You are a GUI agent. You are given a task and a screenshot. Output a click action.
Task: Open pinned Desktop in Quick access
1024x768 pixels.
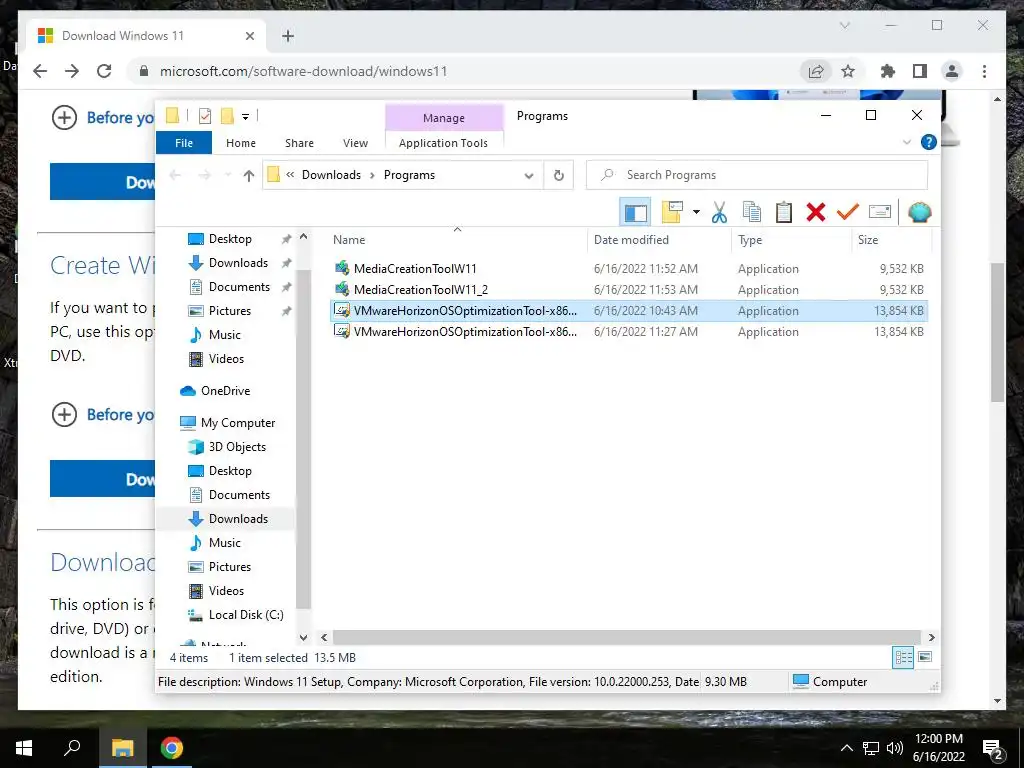click(x=230, y=239)
